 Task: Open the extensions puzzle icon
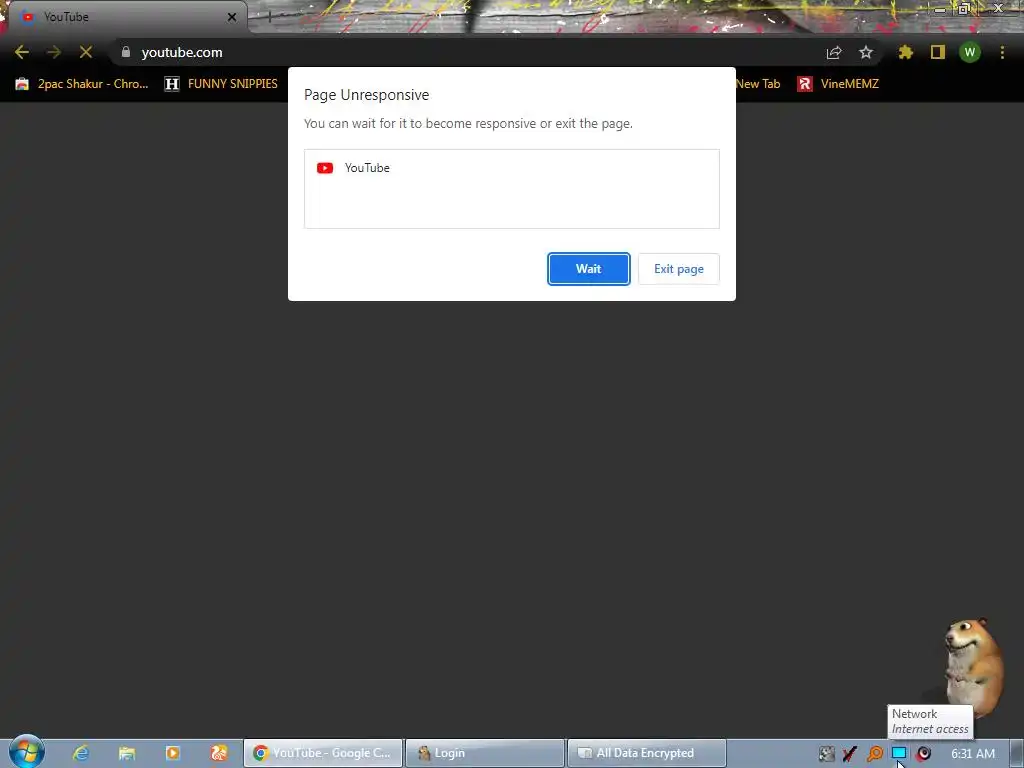click(x=905, y=52)
